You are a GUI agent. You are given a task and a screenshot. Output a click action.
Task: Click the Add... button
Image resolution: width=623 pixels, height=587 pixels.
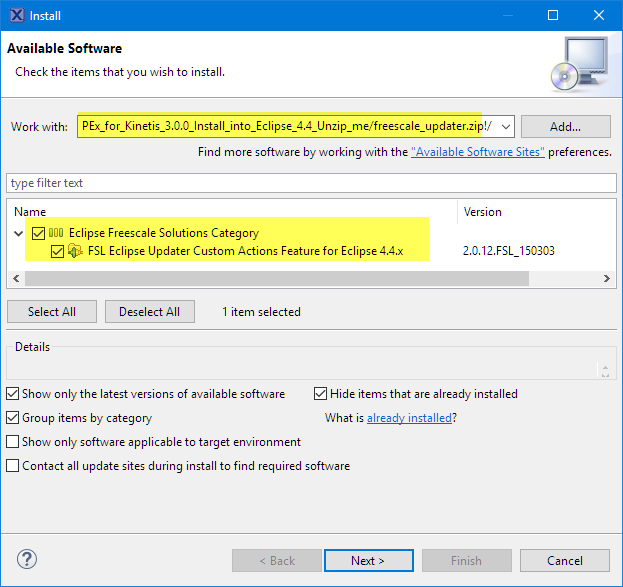point(565,127)
